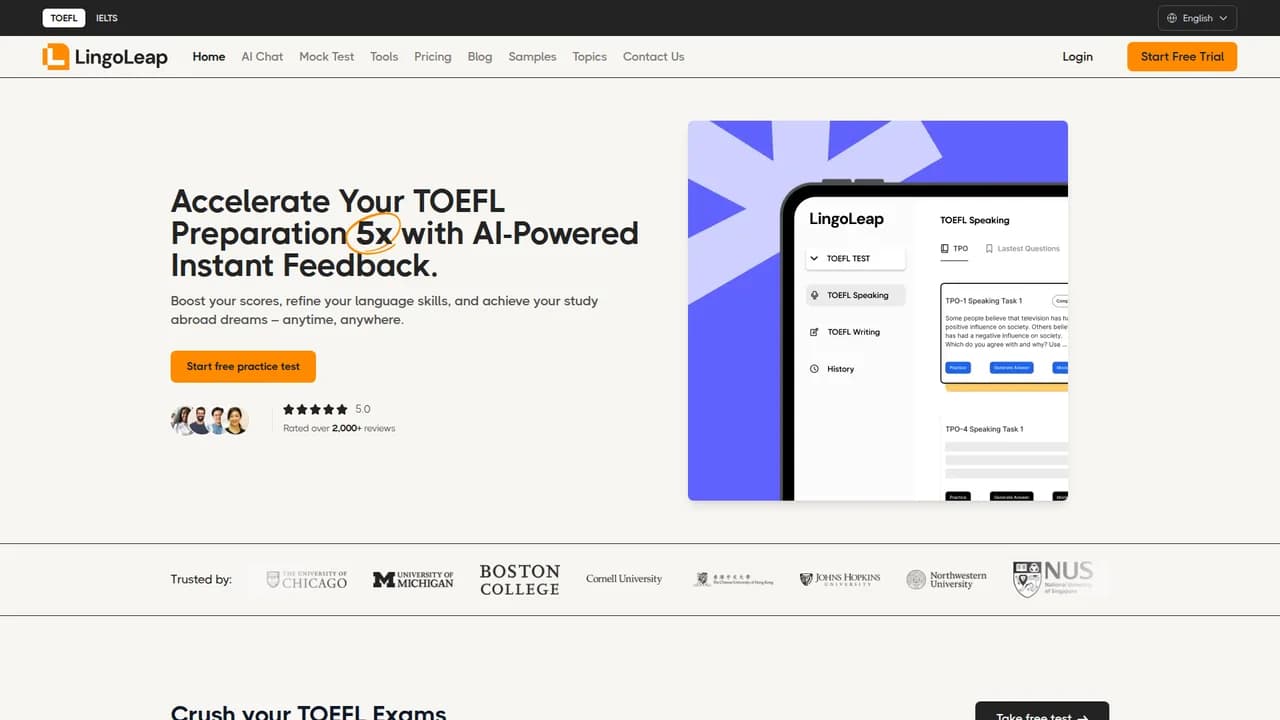Click the Johns Hopkins University logo

(x=840, y=579)
